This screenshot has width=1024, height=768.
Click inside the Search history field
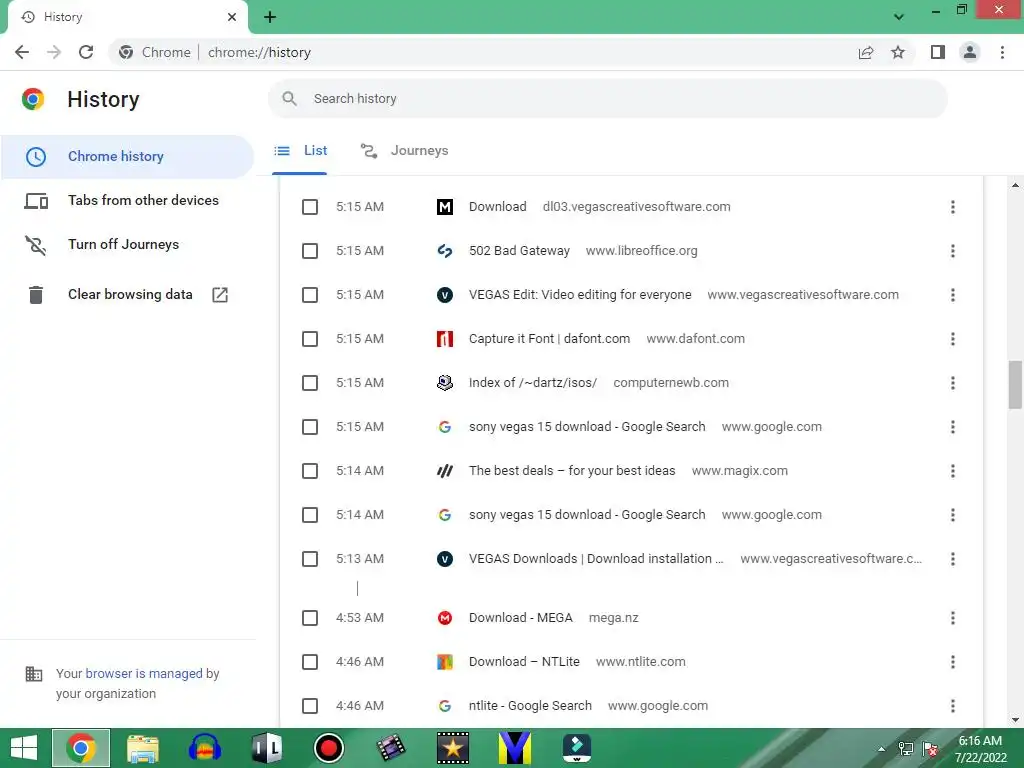[607, 99]
